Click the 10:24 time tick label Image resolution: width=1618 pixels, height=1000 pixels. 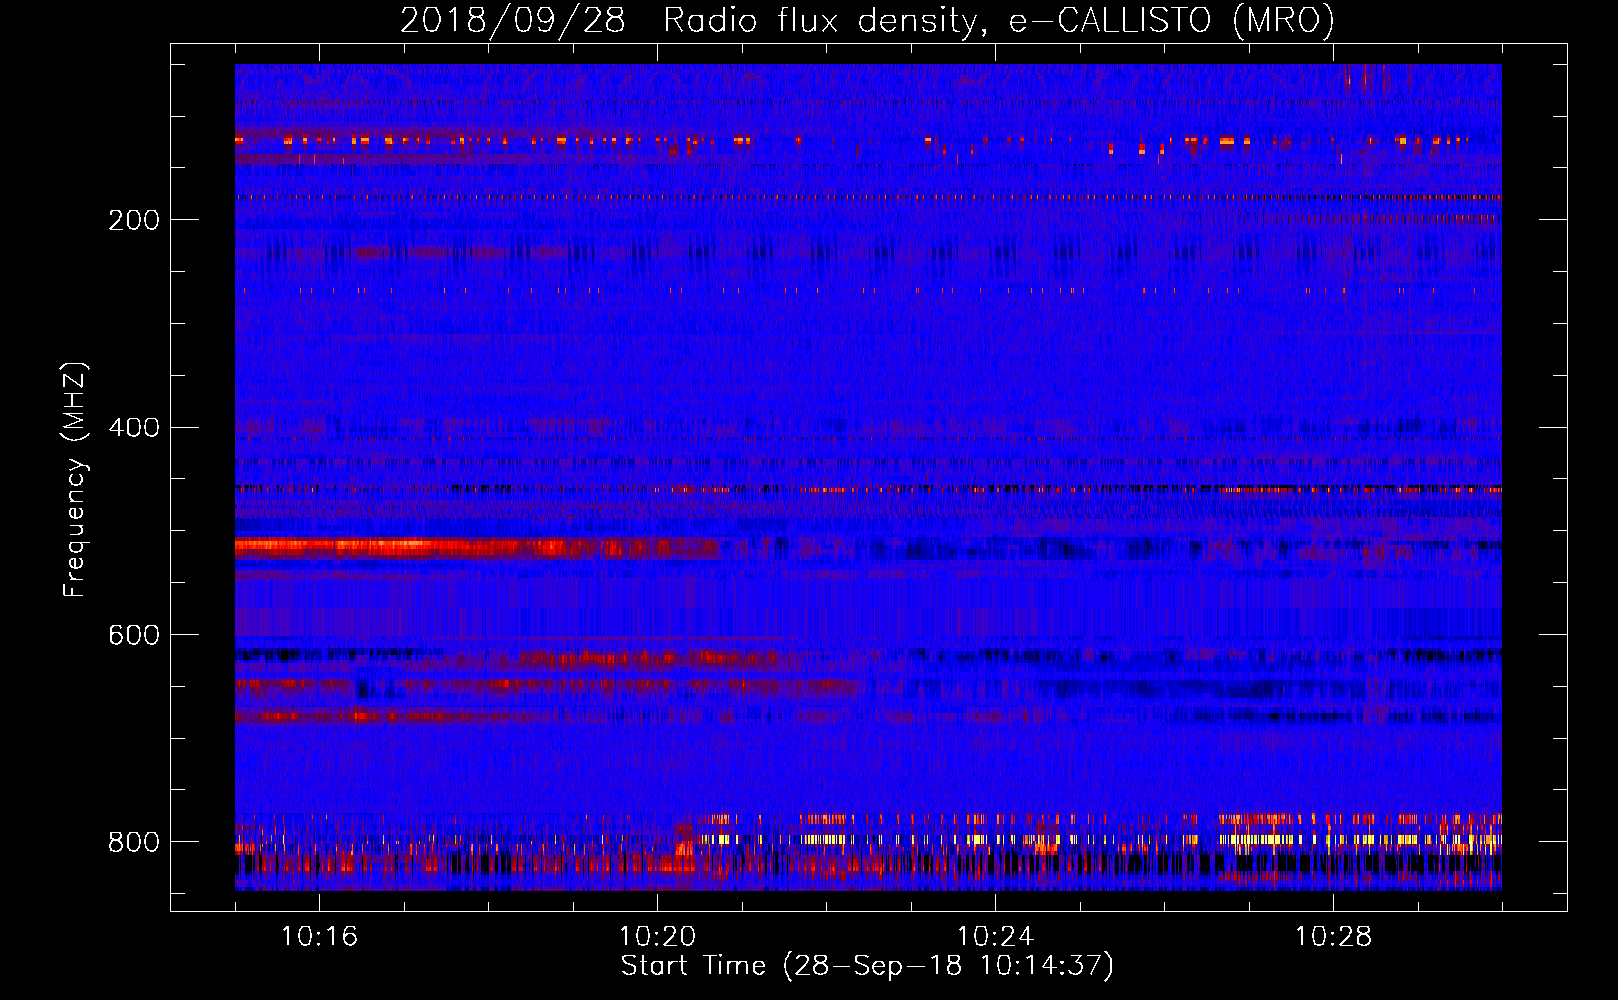[995, 936]
